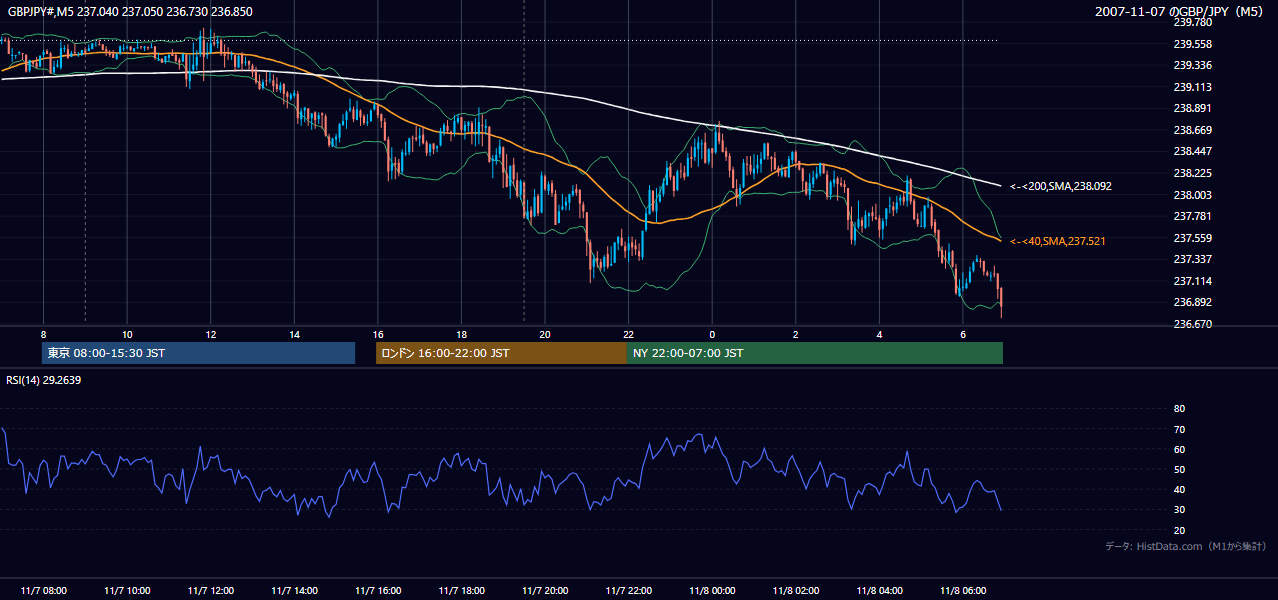Click the London session bar ロンドン 16:00-22:00 JST
The image size is (1278, 600).
click(501, 353)
